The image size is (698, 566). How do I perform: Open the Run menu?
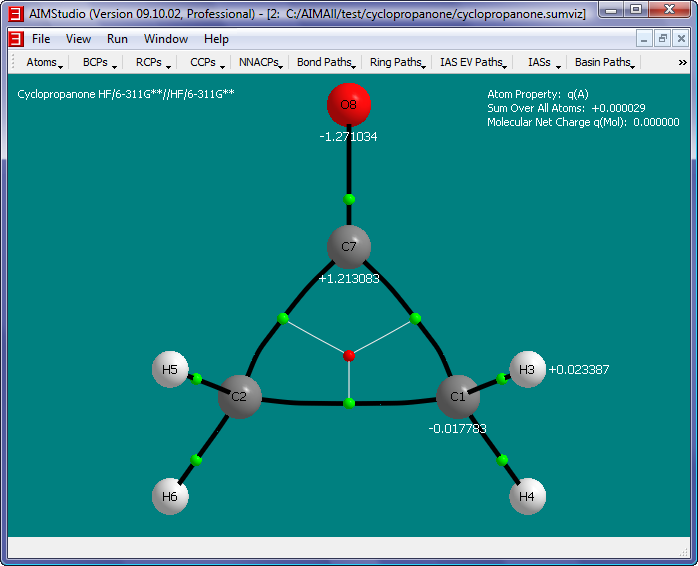(x=117, y=39)
